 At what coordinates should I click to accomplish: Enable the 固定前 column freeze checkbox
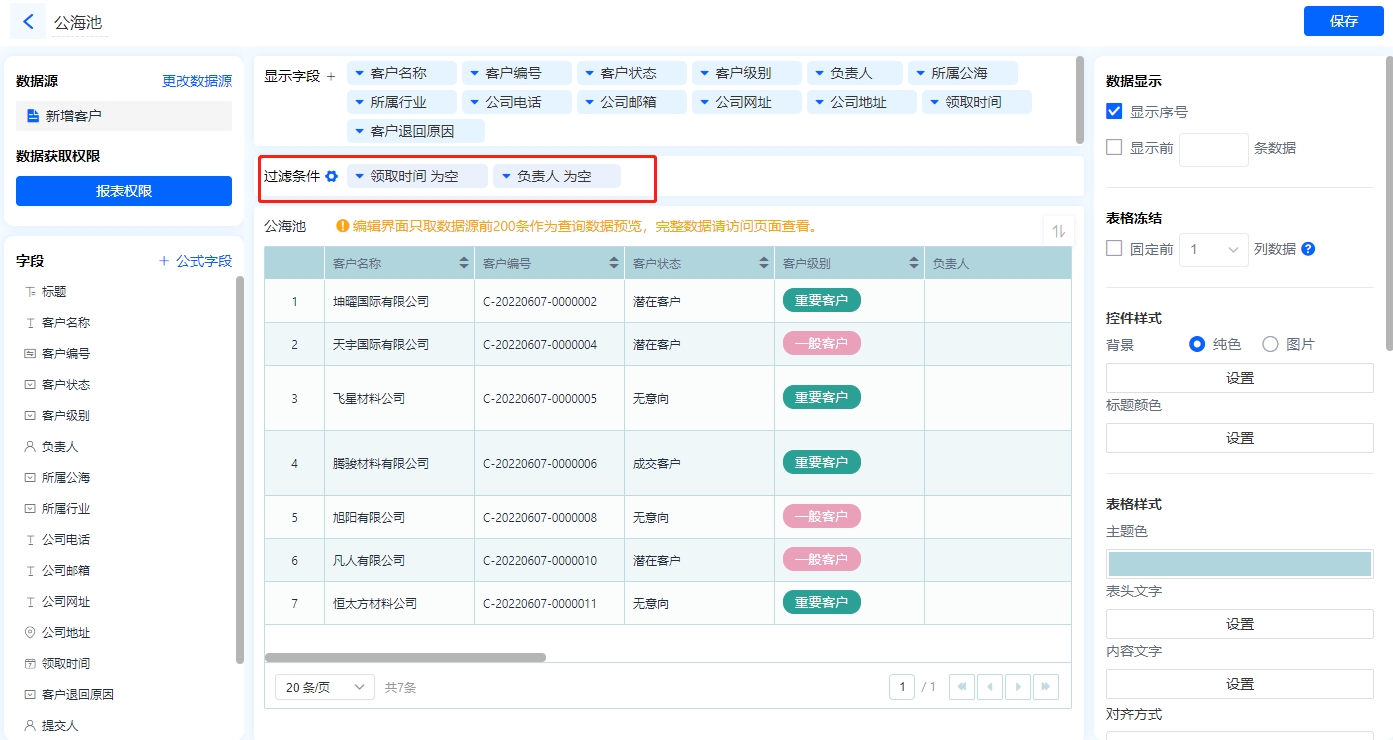tap(1114, 248)
